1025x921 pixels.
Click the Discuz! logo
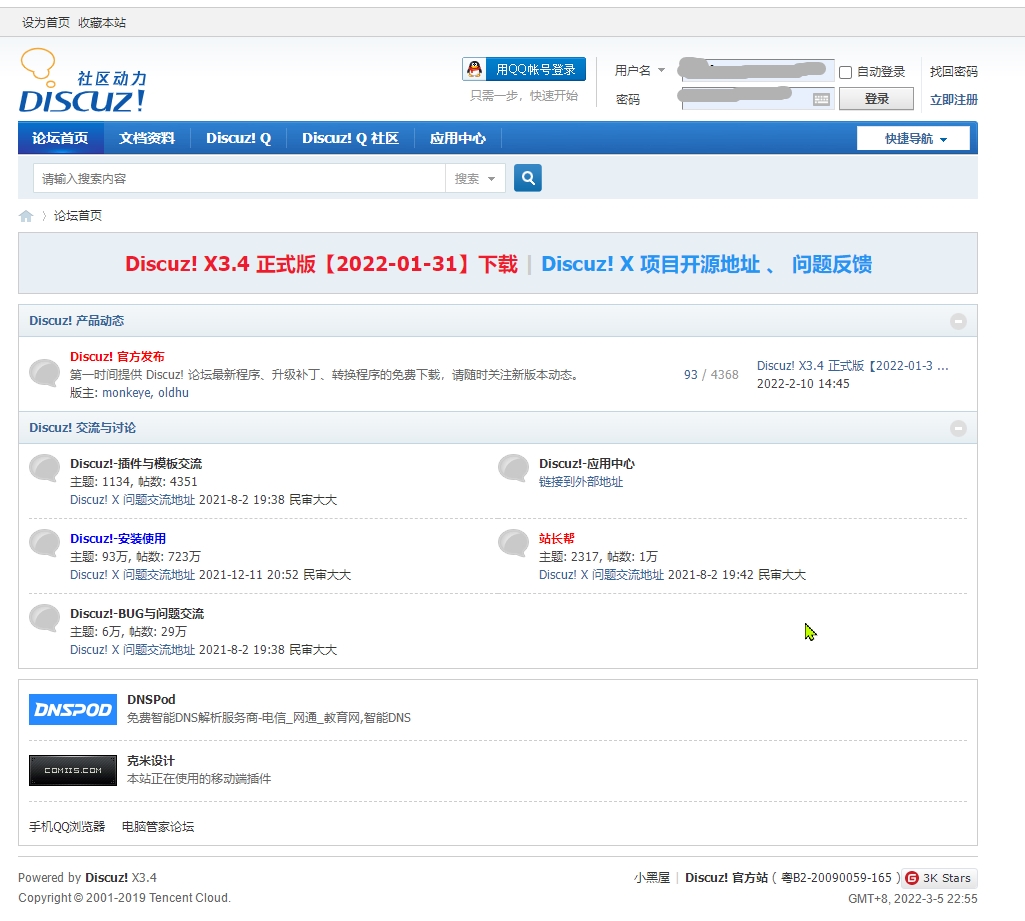(x=83, y=81)
